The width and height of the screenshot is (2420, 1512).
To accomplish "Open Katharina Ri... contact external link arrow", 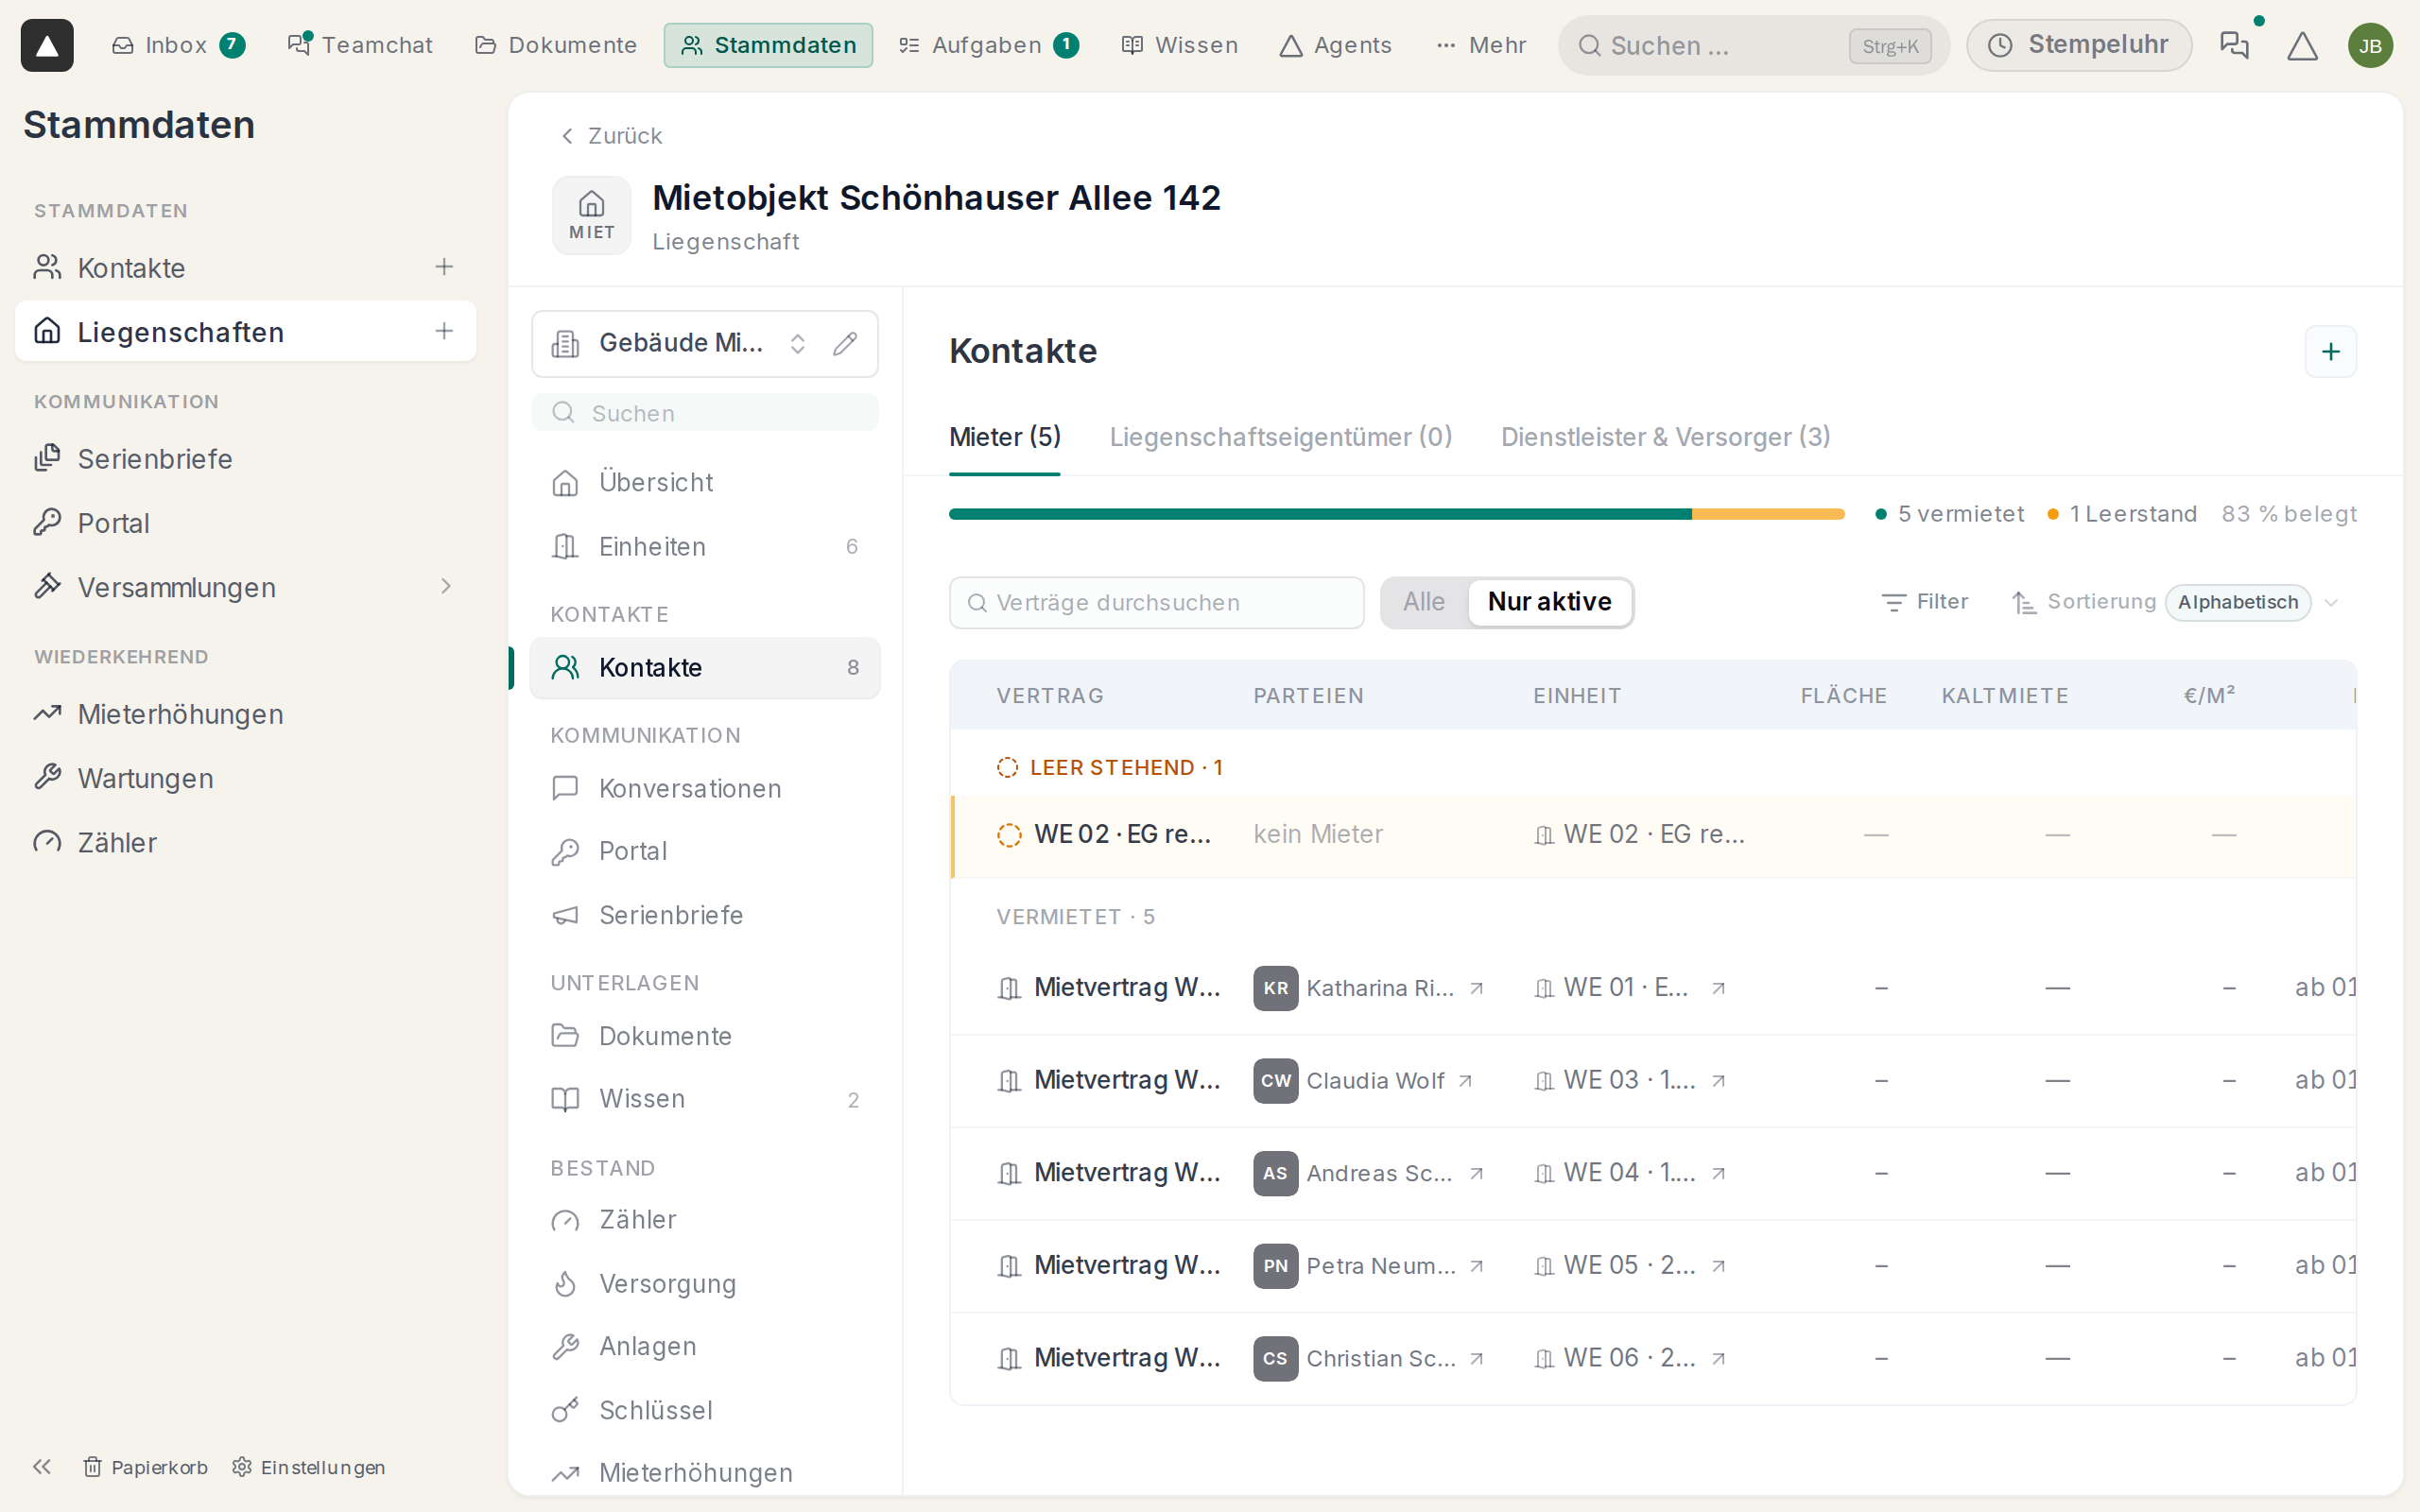I will (1476, 988).
